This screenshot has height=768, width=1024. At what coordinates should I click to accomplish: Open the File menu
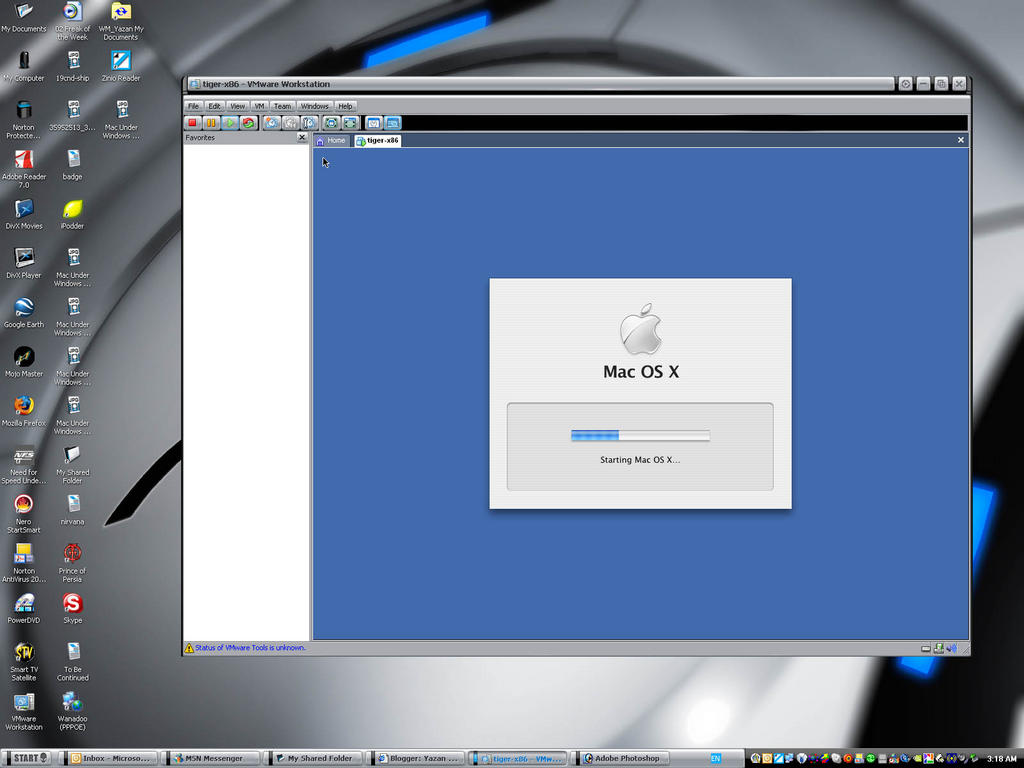pyautogui.click(x=194, y=106)
